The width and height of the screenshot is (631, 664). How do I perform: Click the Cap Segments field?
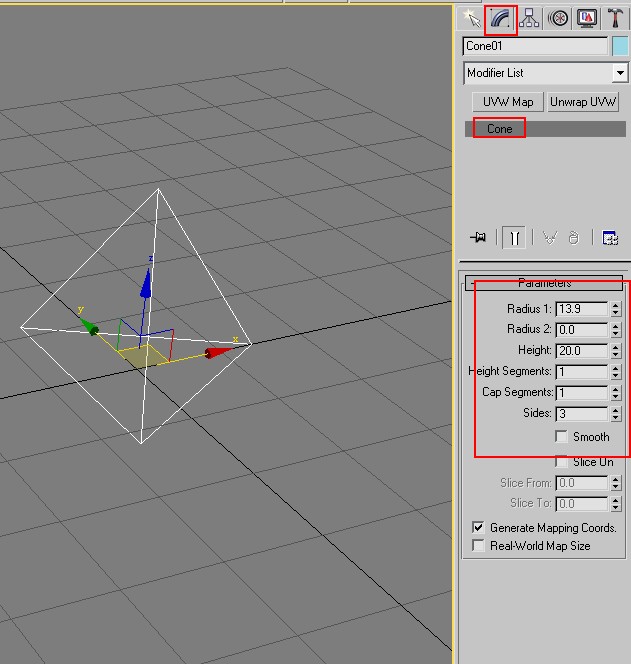(581, 393)
